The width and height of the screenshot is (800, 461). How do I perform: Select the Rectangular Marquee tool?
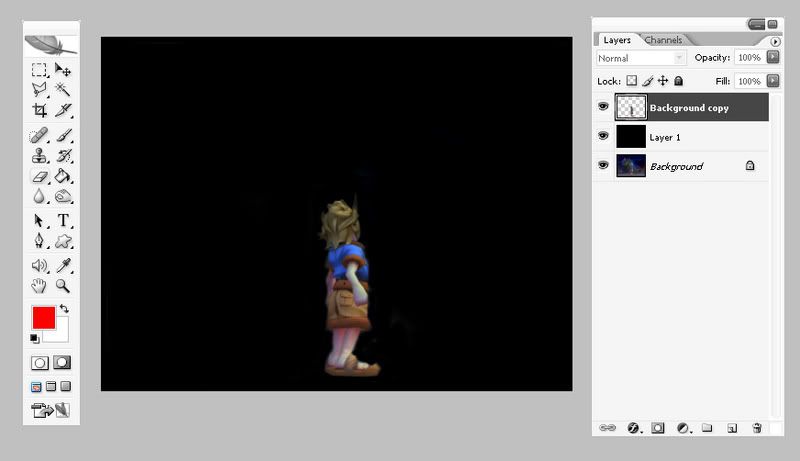coord(39,69)
